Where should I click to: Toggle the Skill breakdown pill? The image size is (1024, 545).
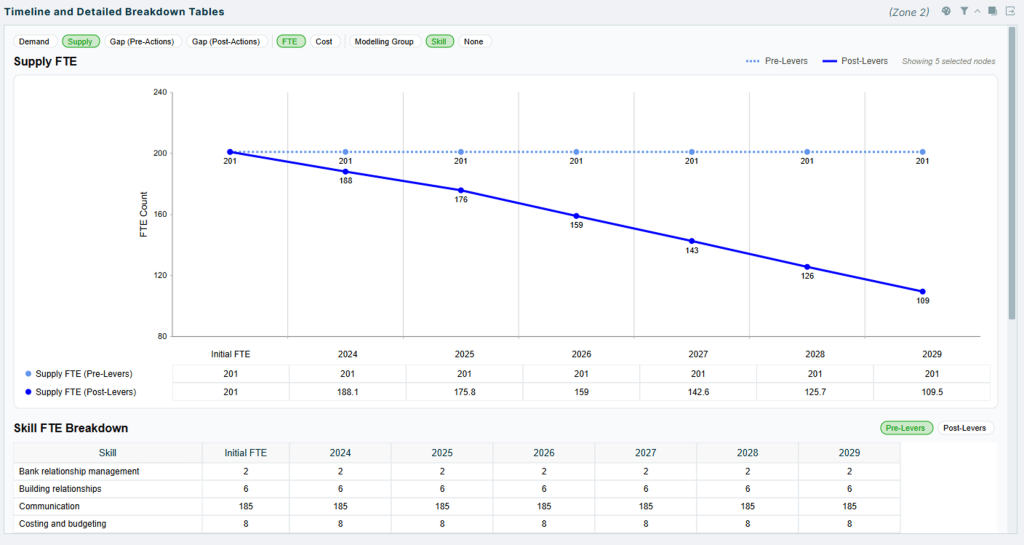(x=440, y=42)
